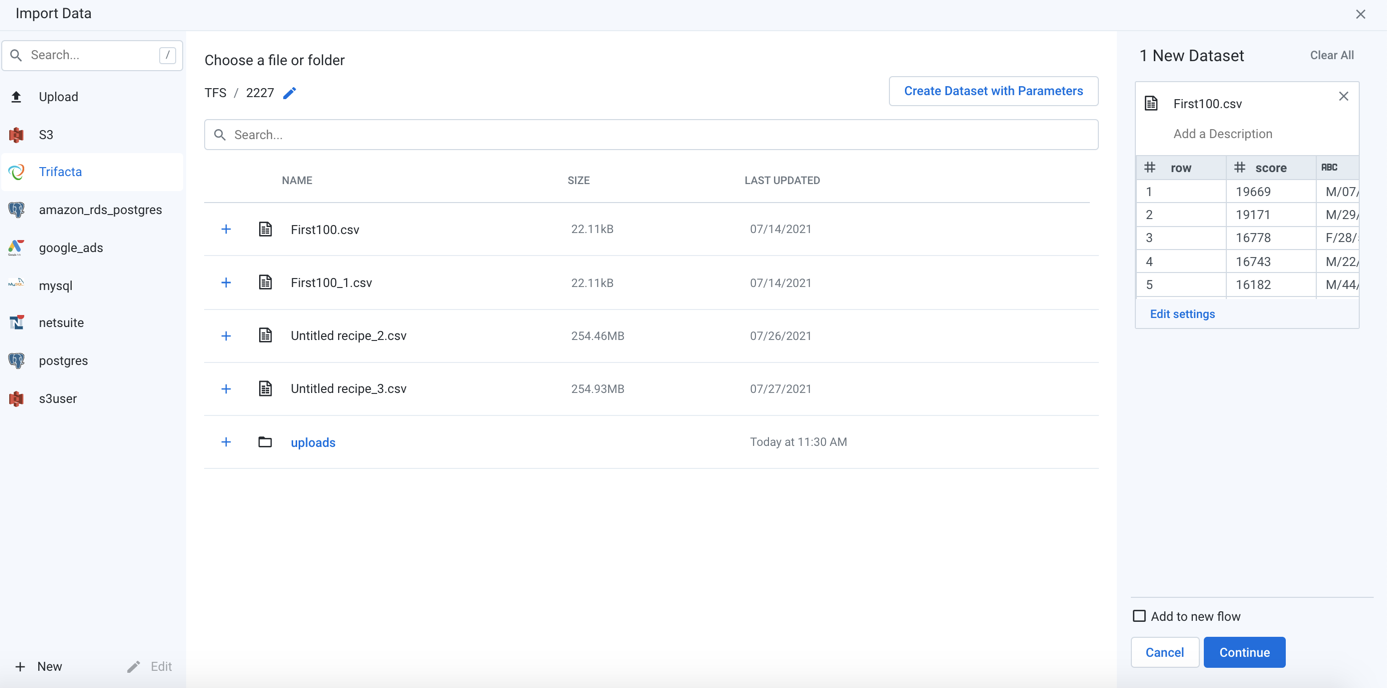Open Edit settings for First100.csv
The width and height of the screenshot is (1387, 688).
[1182, 314]
